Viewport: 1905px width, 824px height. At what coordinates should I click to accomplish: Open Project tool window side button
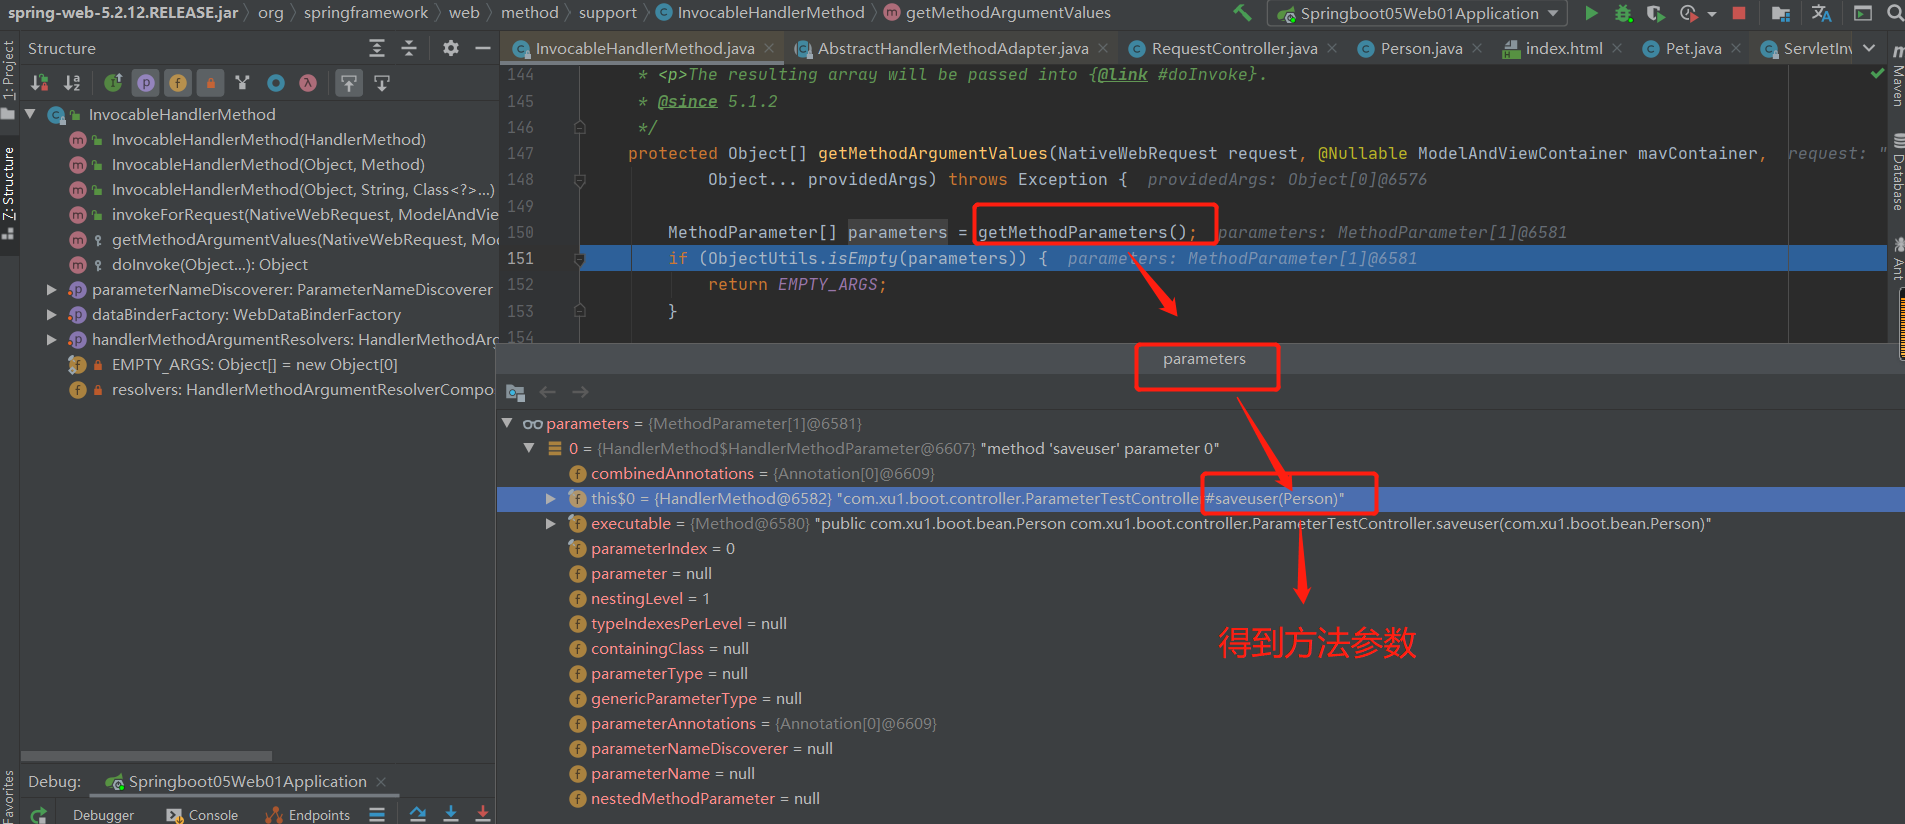pyautogui.click(x=8, y=78)
